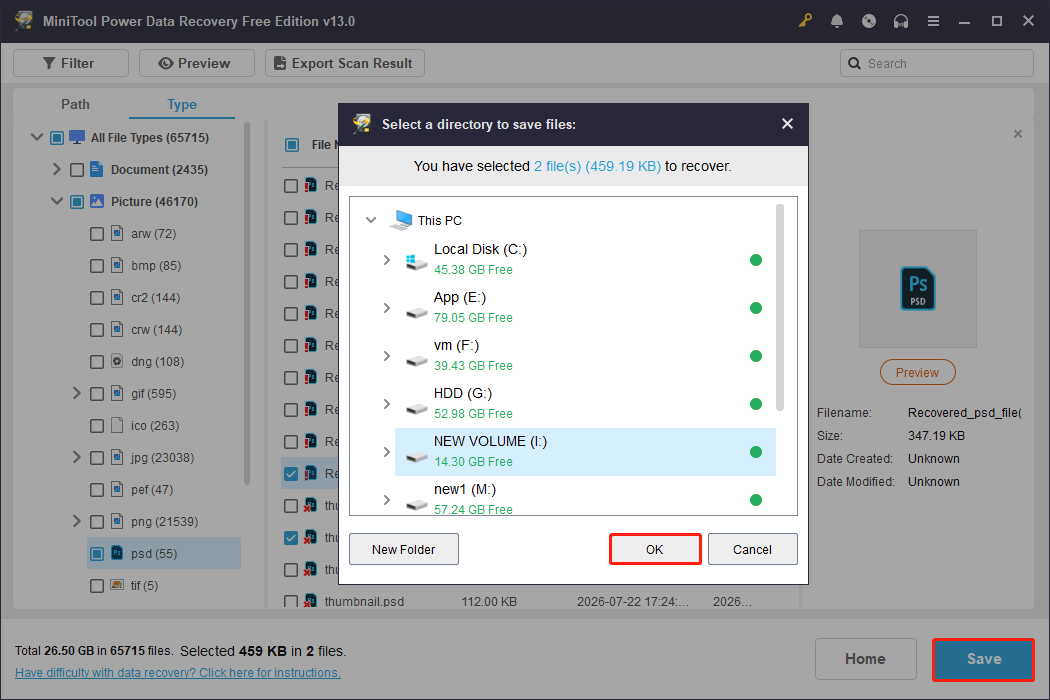Click the search magnifier icon
Screen dimensions: 1050x700
(854, 63)
